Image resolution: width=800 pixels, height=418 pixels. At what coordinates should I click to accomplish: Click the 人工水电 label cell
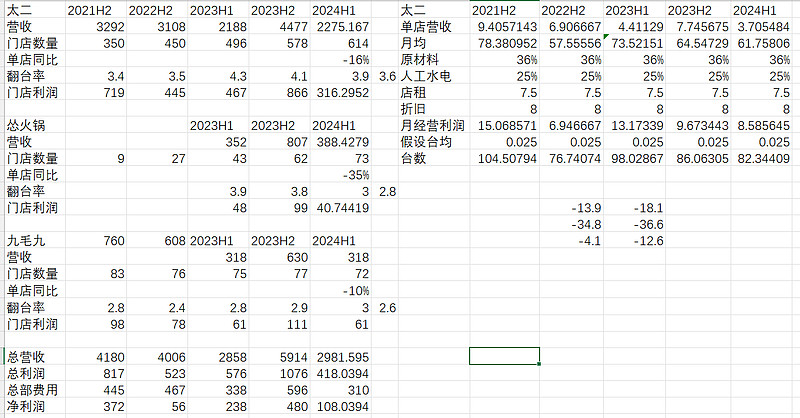coord(434,76)
